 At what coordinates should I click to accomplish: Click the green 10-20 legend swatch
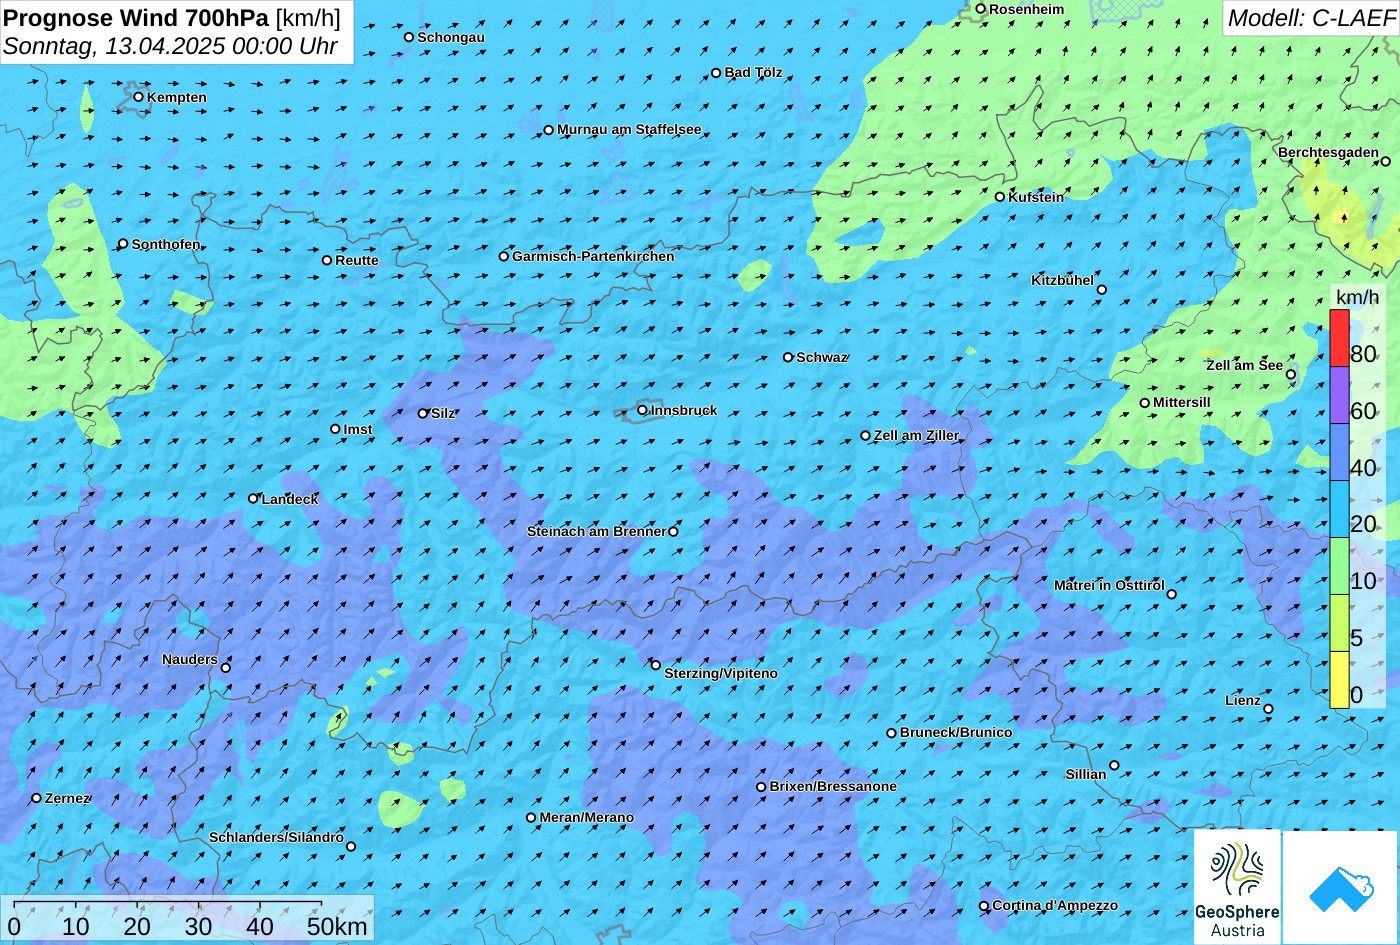(x=1339, y=566)
